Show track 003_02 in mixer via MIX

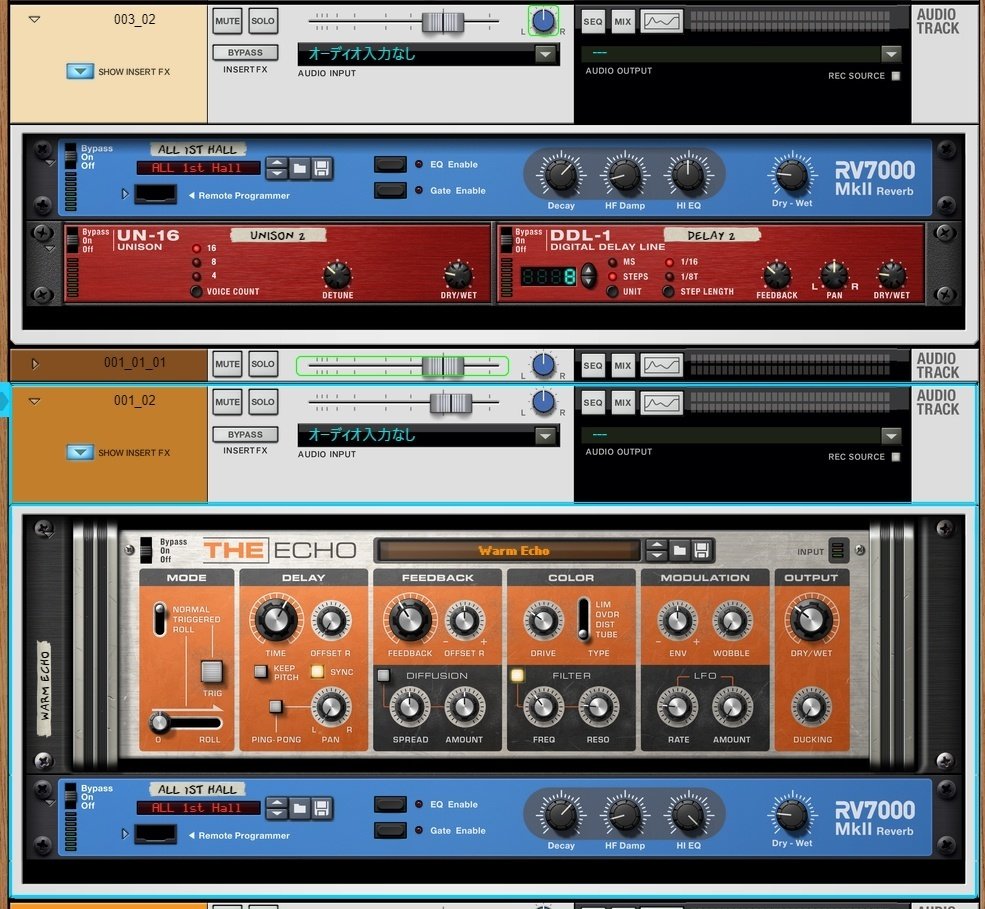(623, 21)
